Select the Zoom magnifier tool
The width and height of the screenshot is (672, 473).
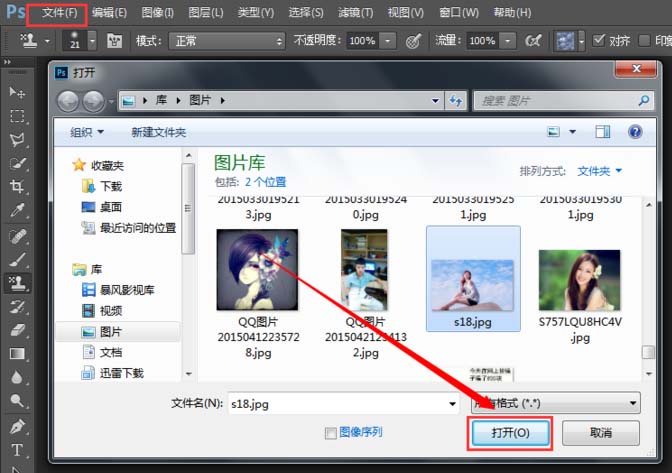pyautogui.click(x=17, y=401)
